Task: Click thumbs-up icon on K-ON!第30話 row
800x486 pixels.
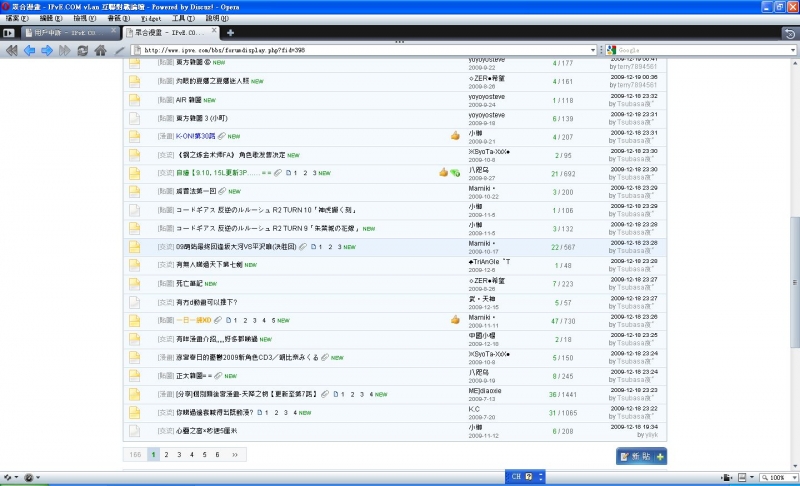Action: 455,136
